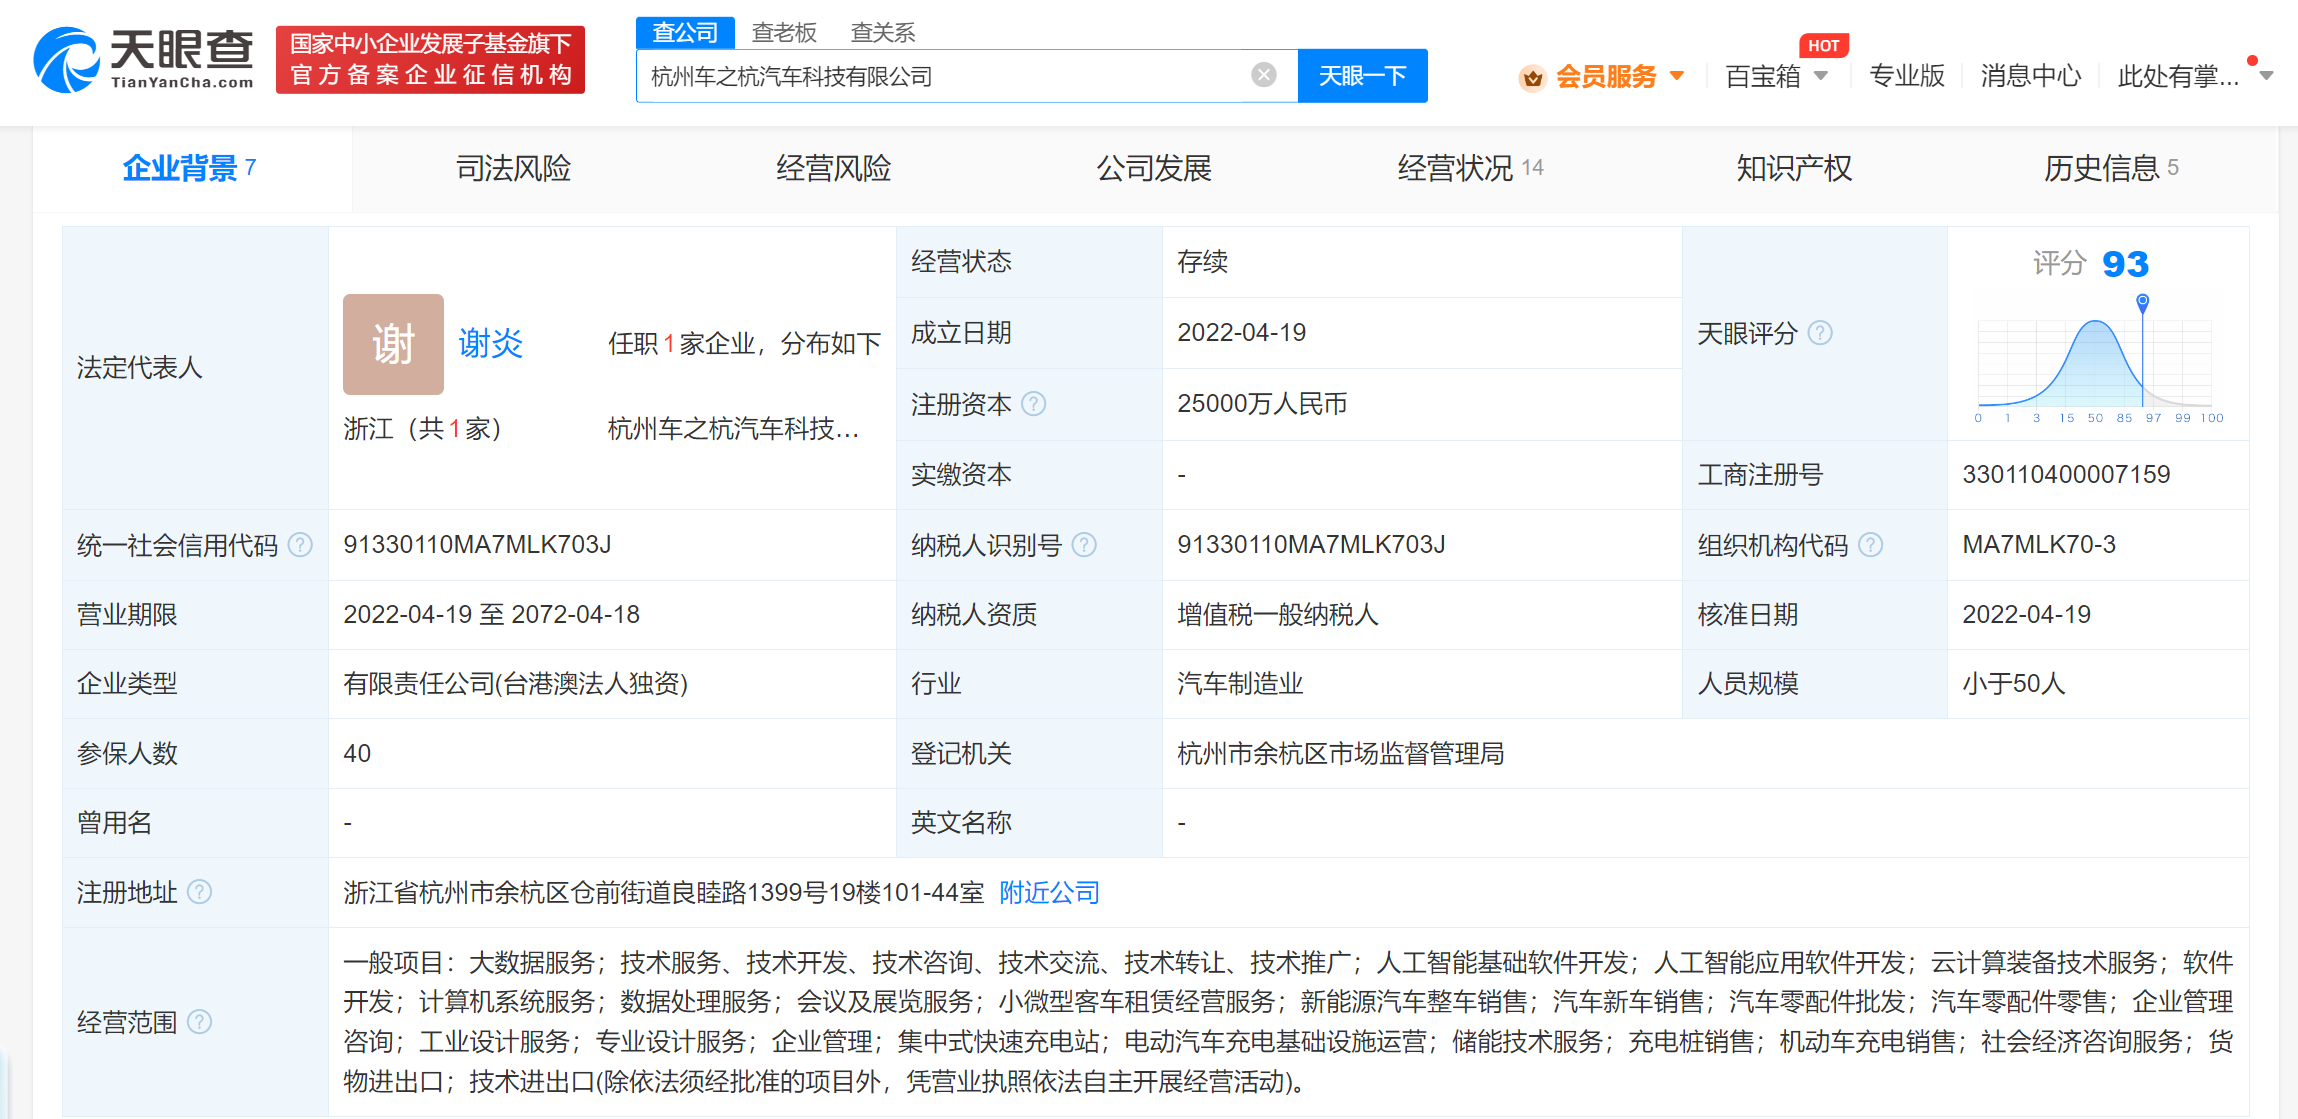2298x1119 pixels.
Task: Expand the user account dropdown arrow
Action: point(2266,76)
